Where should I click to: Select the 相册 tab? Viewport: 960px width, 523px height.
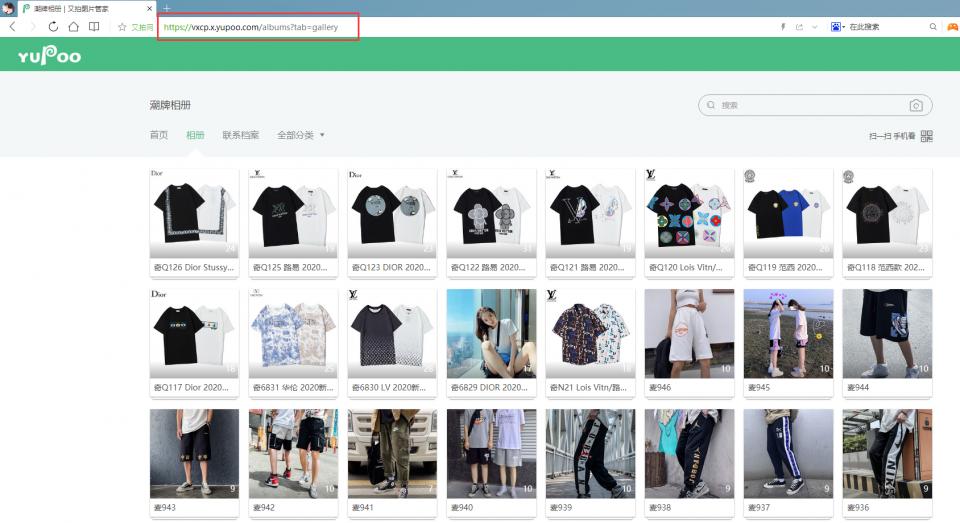[195, 135]
